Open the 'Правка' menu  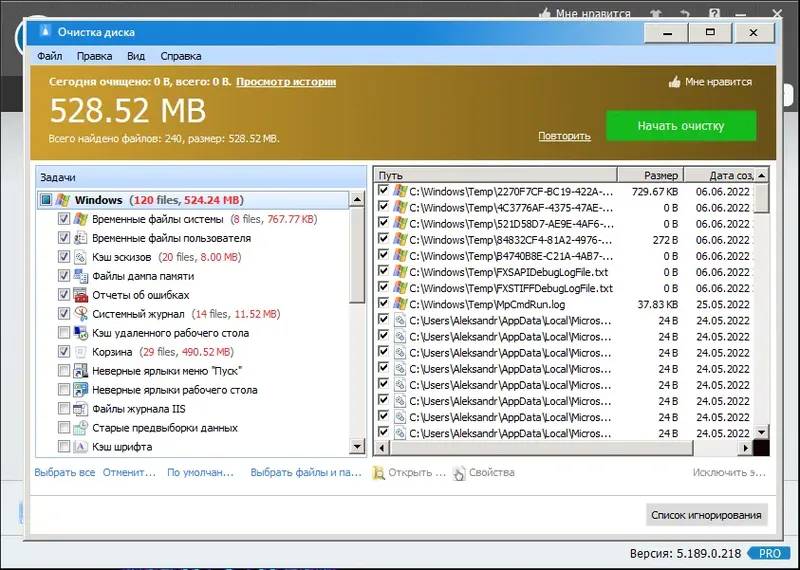coord(94,56)
